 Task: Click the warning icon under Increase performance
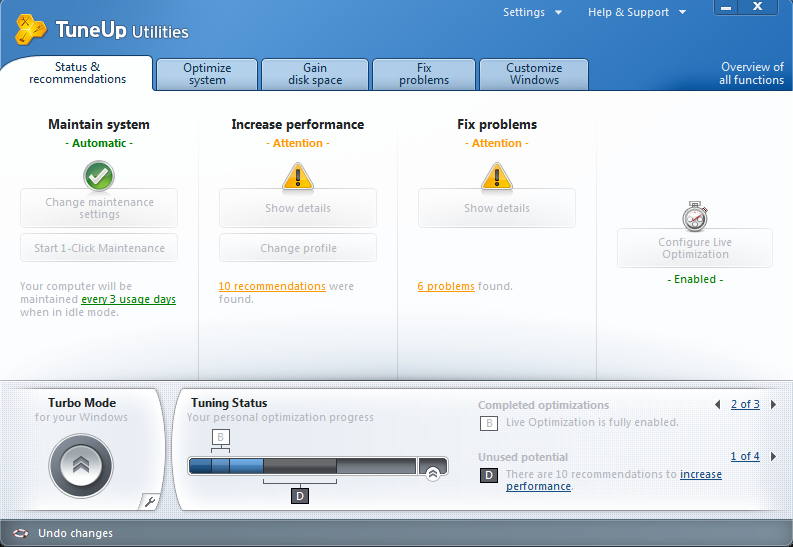point(298,177)
